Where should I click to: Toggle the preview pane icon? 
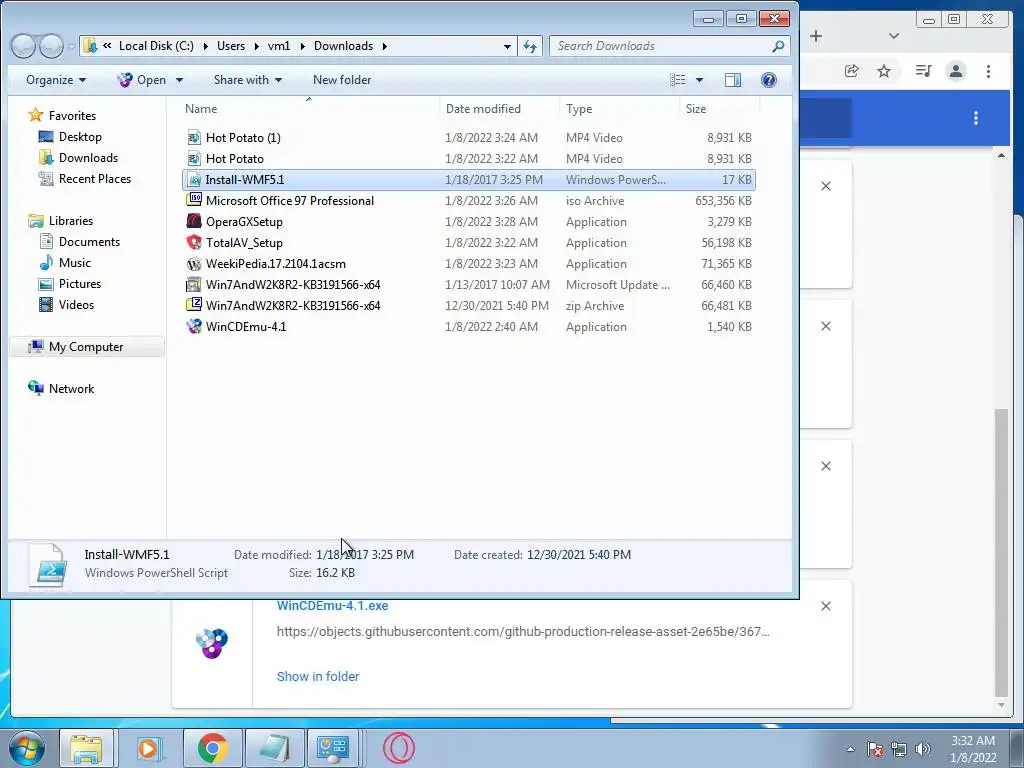coord(733,80)
